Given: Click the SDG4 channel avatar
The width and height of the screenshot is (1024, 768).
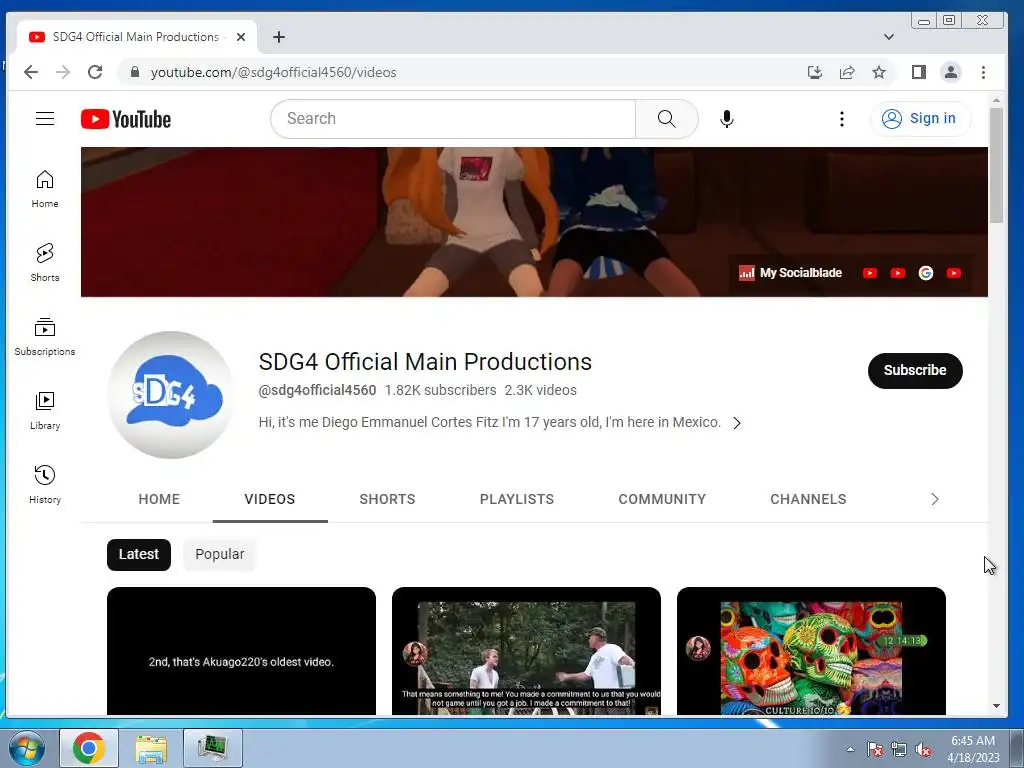Looking at the screenshot, I should point(170,394).
